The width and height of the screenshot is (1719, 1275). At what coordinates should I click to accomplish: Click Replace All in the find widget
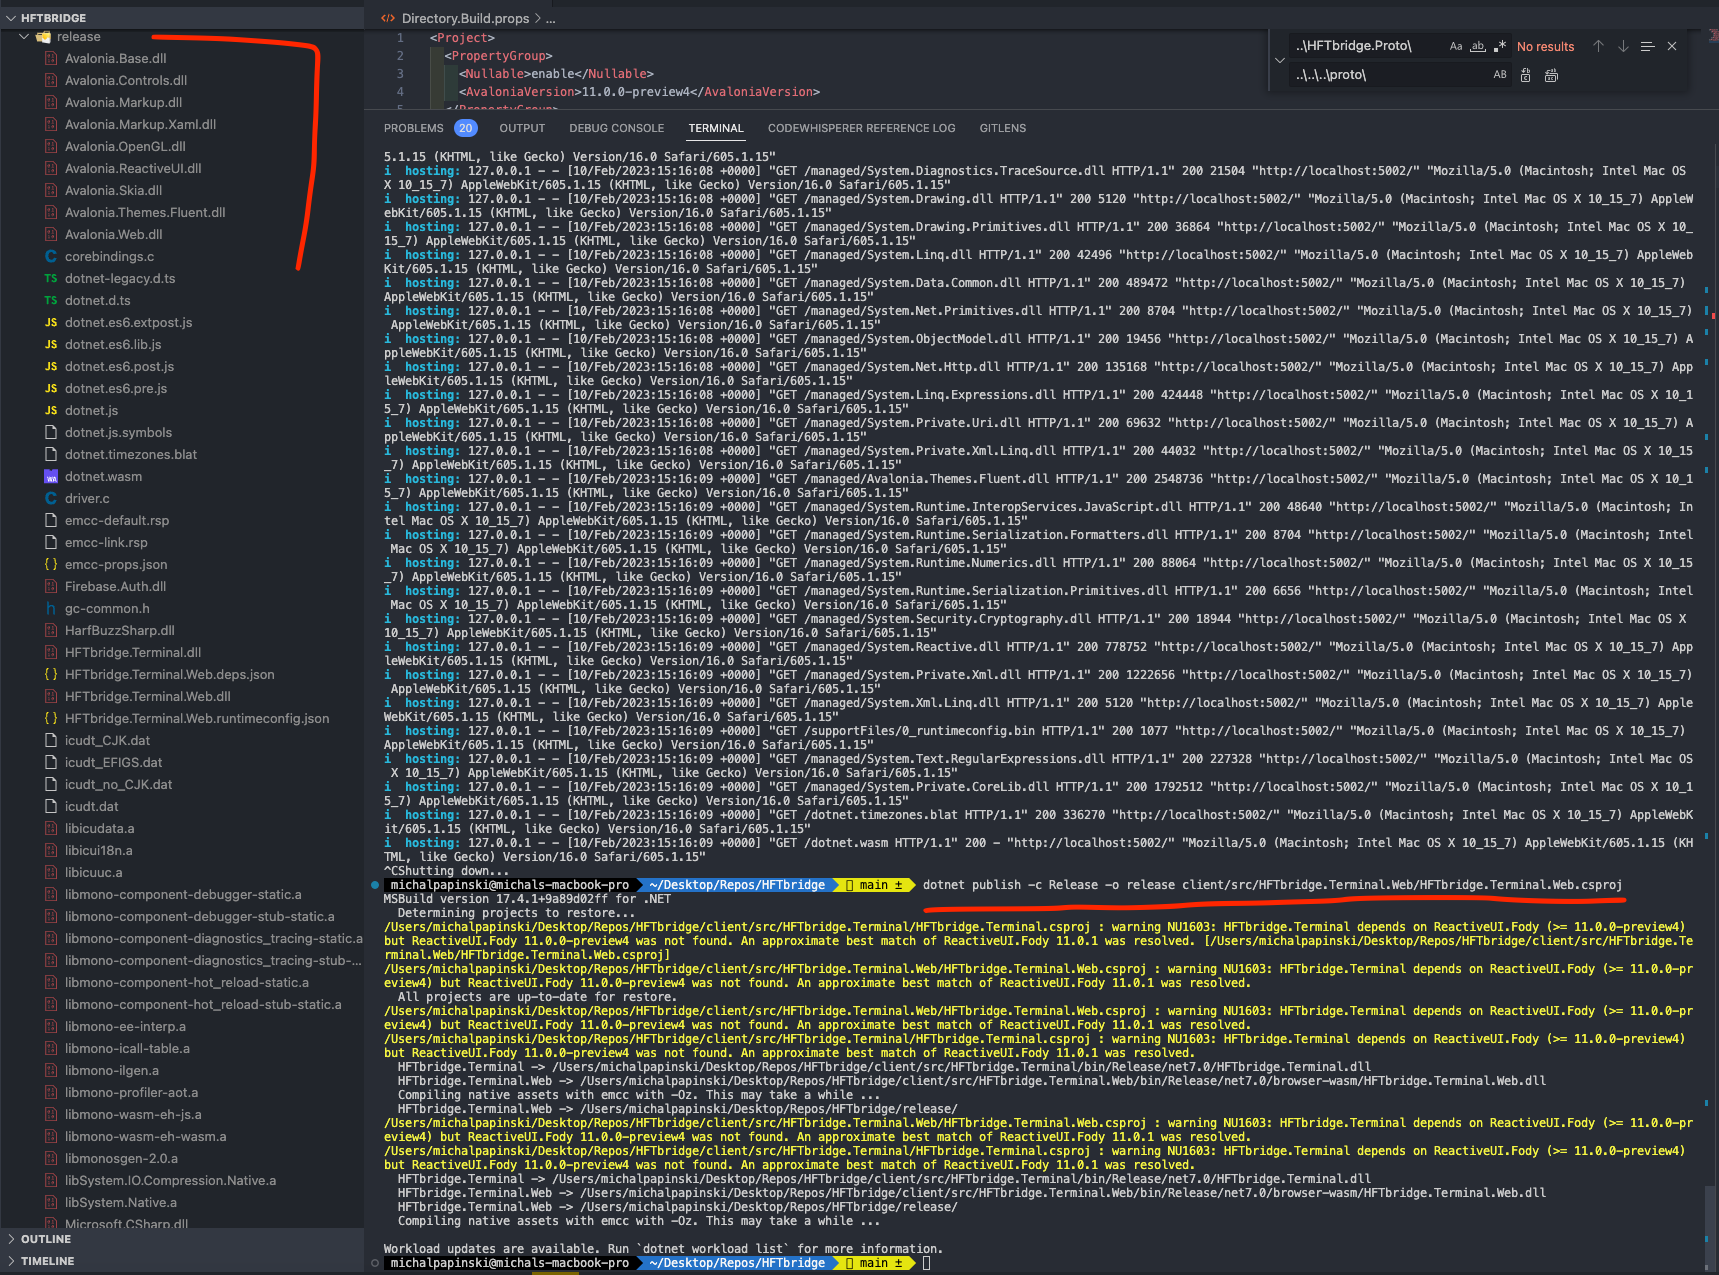click(1551, 74)
